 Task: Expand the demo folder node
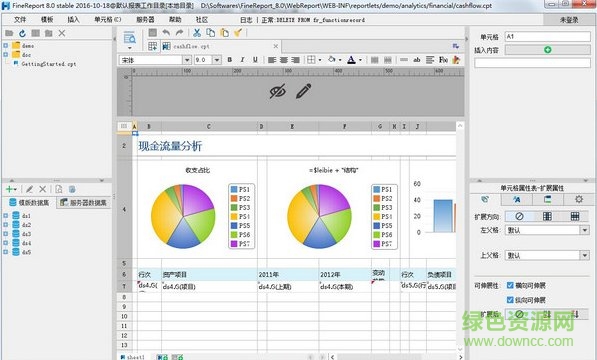(5, 46)
